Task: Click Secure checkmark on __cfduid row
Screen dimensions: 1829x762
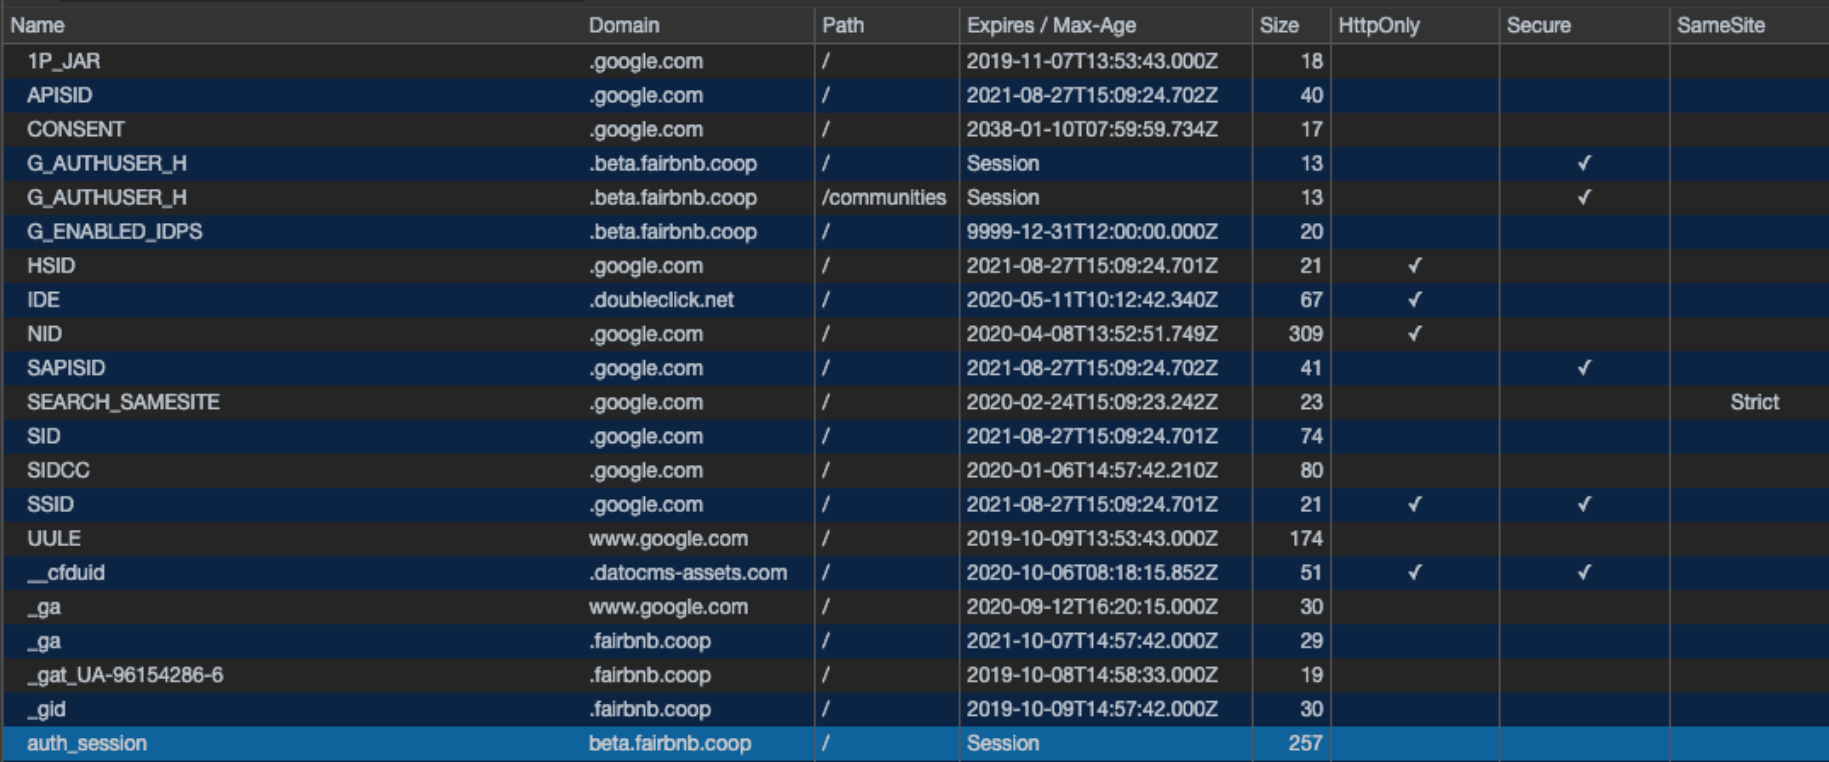Action: (x=1584, y=572)
